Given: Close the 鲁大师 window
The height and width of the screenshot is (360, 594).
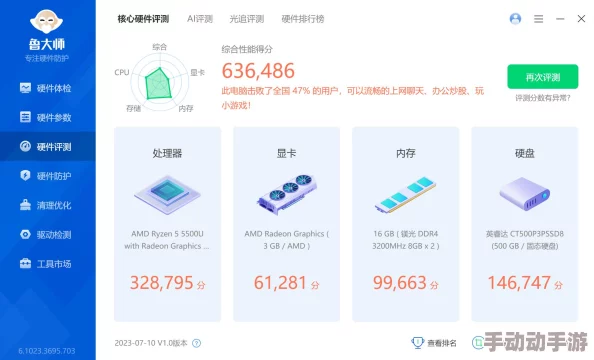Looking at the screenshot, I should click(x=581, y=19).
